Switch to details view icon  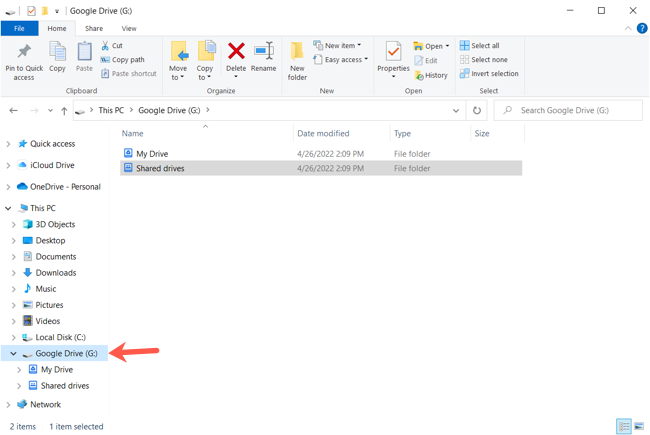click(x=624, y=426)
